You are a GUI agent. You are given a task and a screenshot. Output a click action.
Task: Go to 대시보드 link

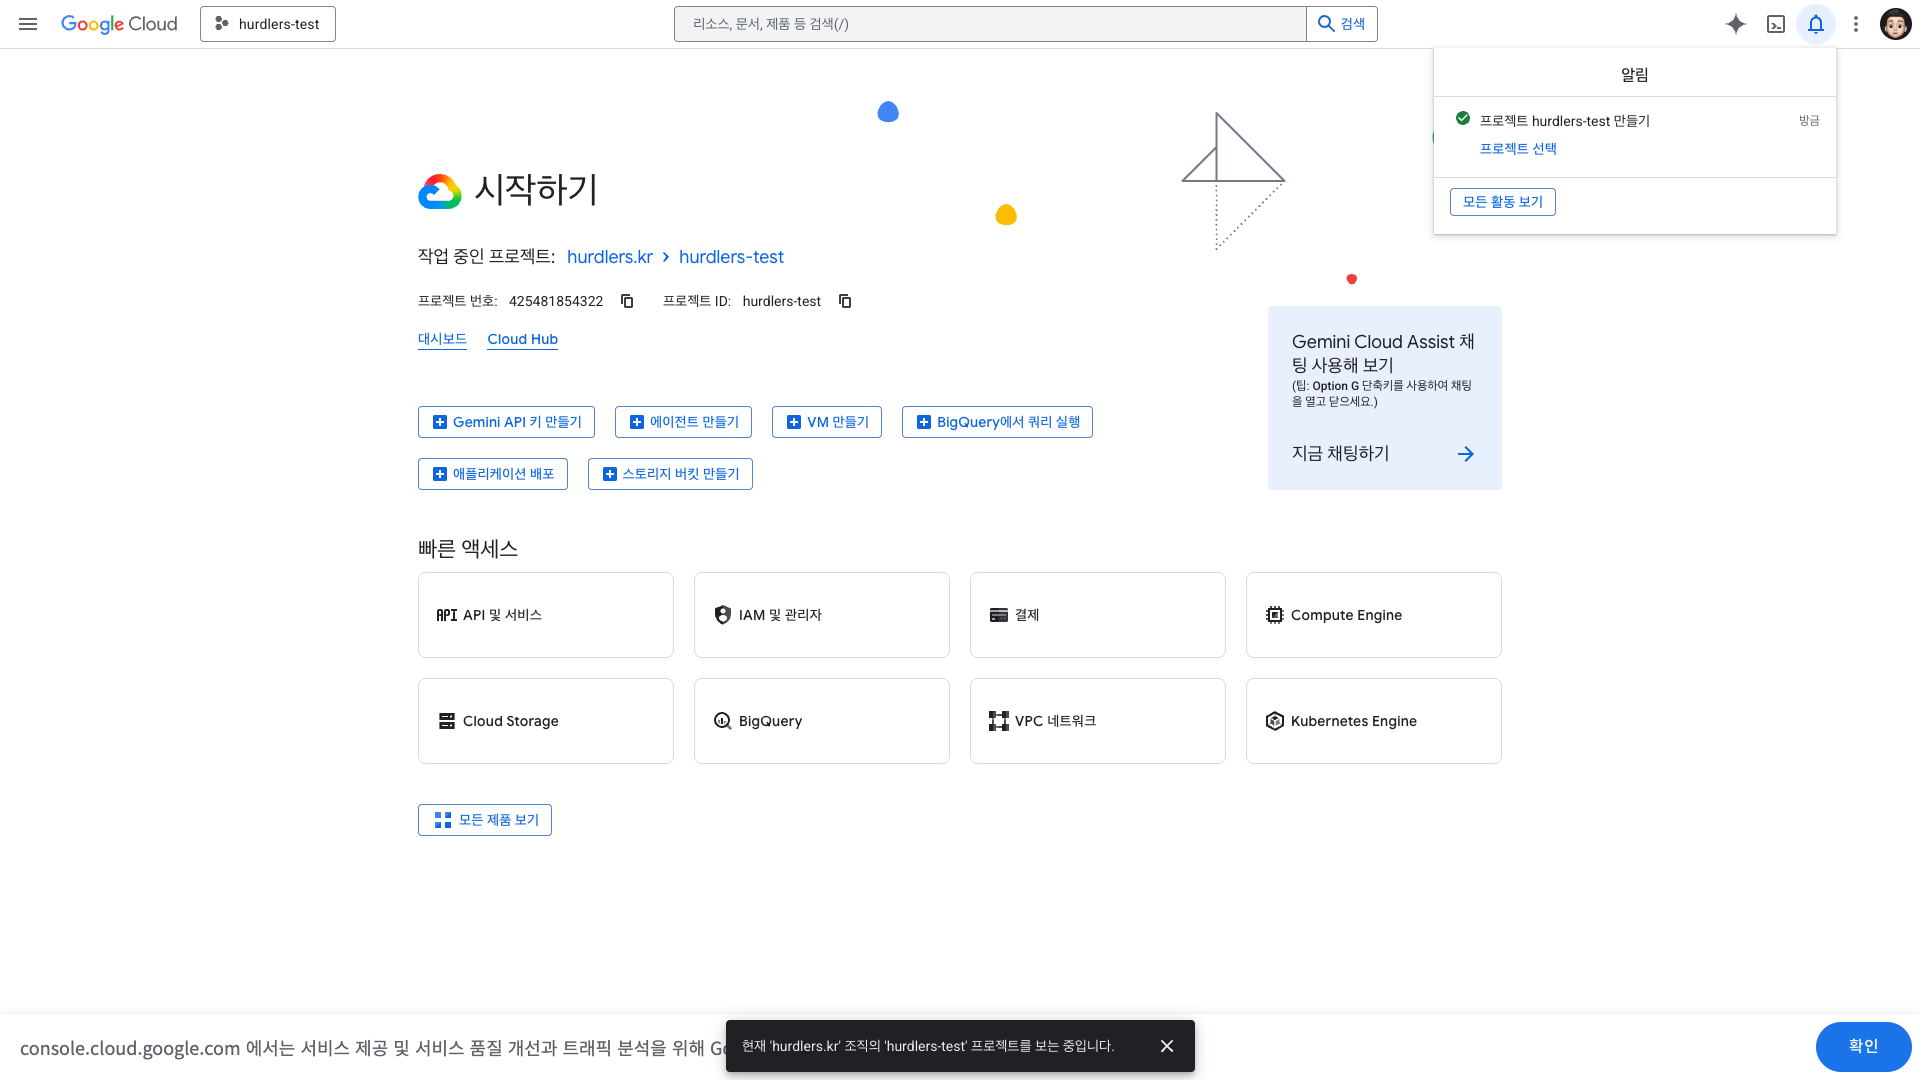pos(442,339)
